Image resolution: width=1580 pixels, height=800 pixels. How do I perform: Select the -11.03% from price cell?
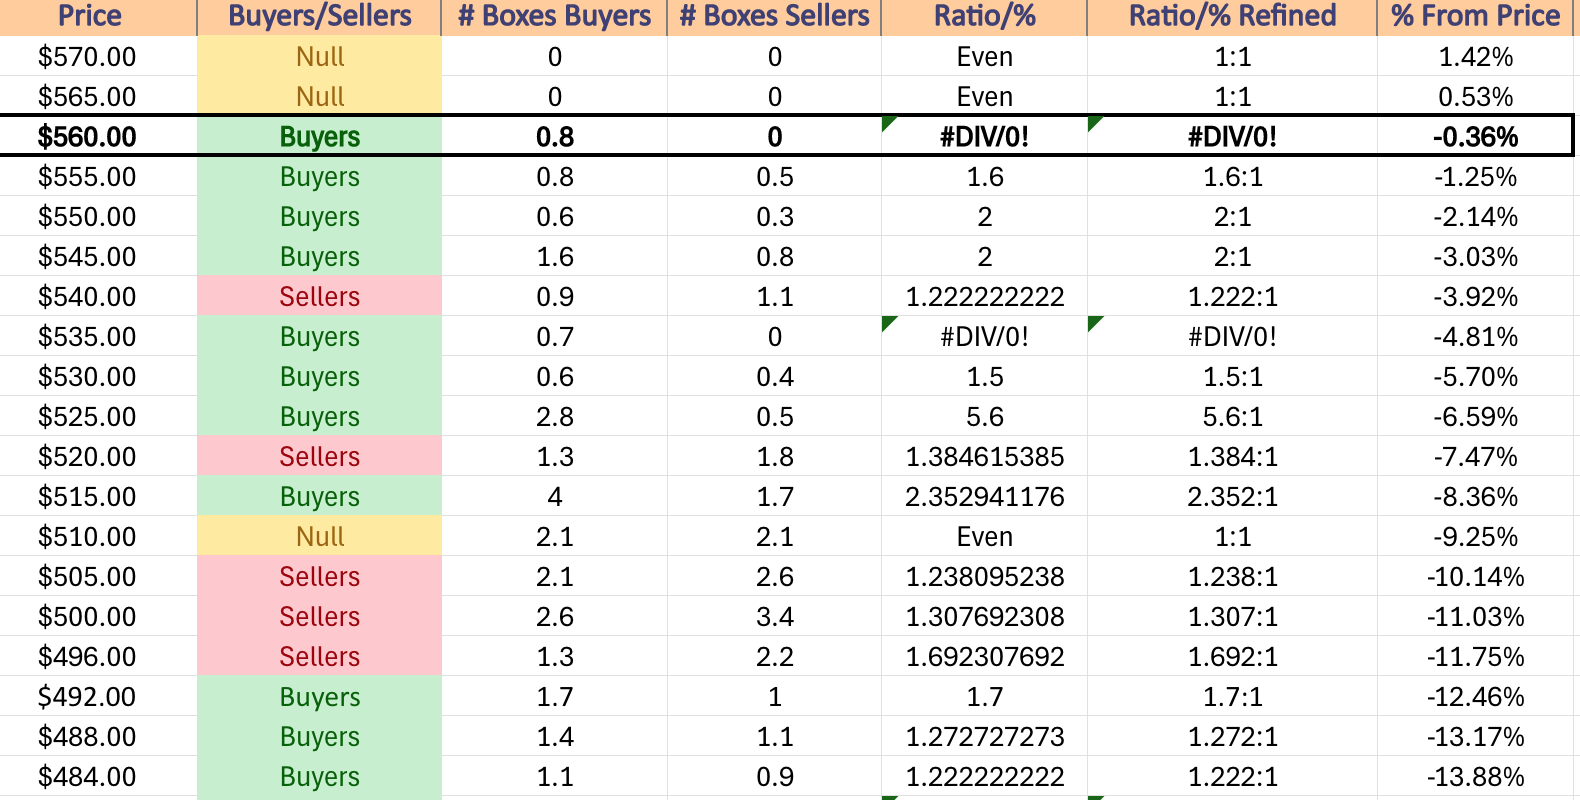coord(1475,616)
